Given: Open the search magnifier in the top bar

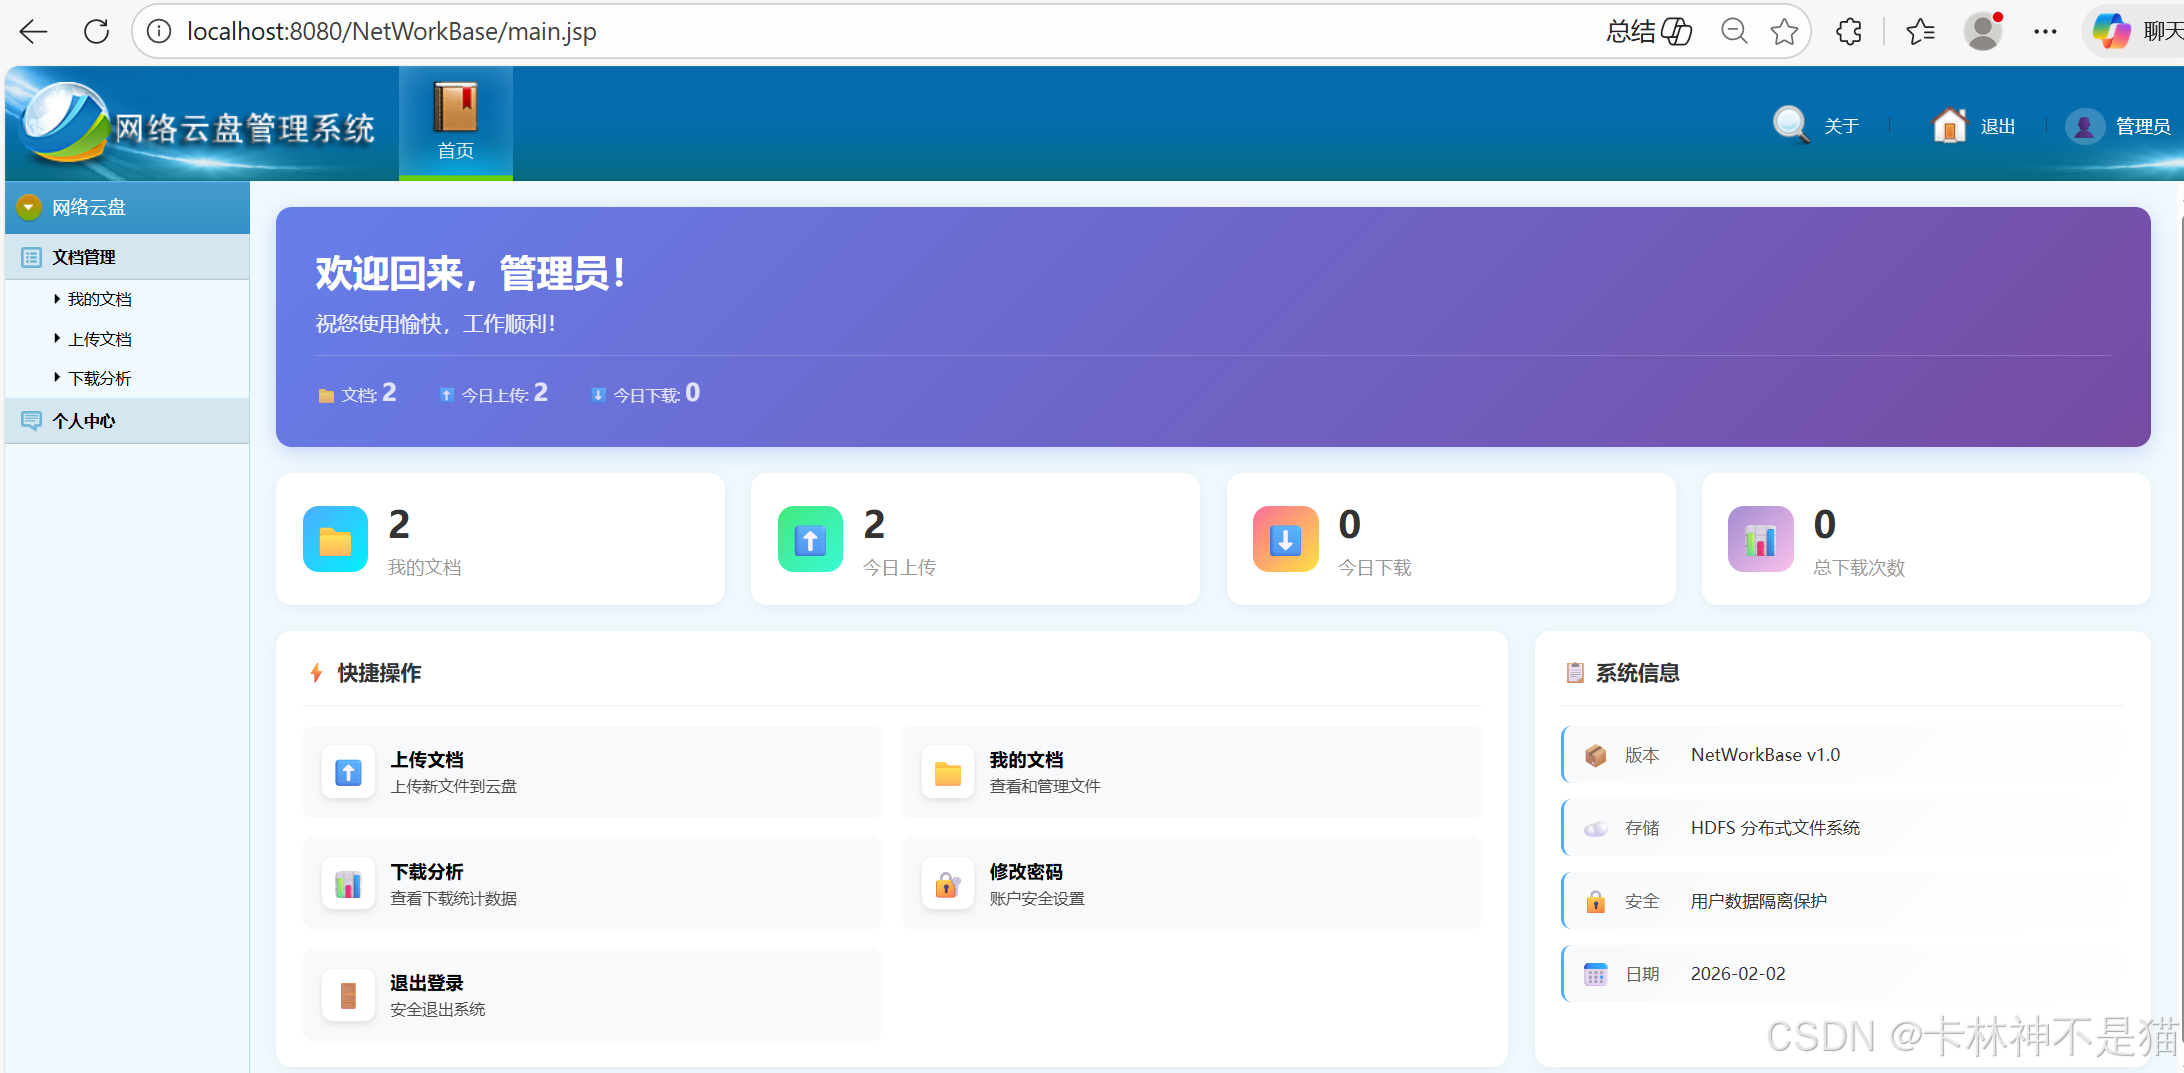Looking at the screenshot, I should 1790,125.
